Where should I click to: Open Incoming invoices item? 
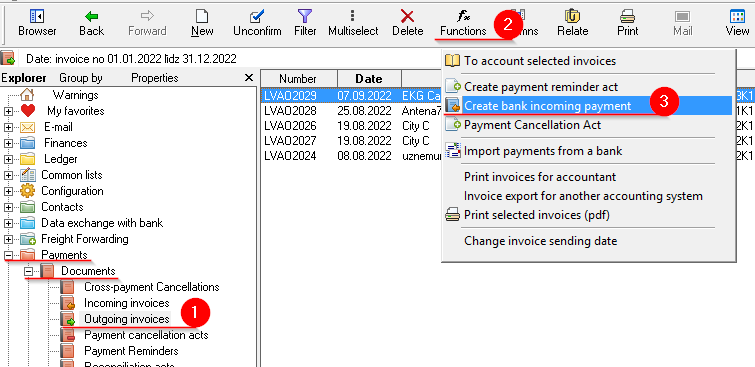(127, 303)
